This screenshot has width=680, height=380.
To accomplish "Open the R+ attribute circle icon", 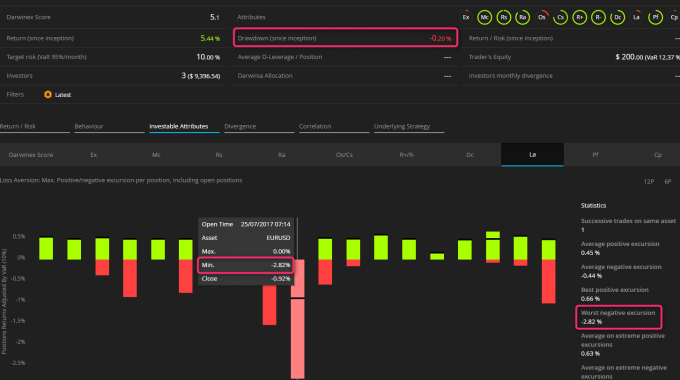I will pos(579,17).
